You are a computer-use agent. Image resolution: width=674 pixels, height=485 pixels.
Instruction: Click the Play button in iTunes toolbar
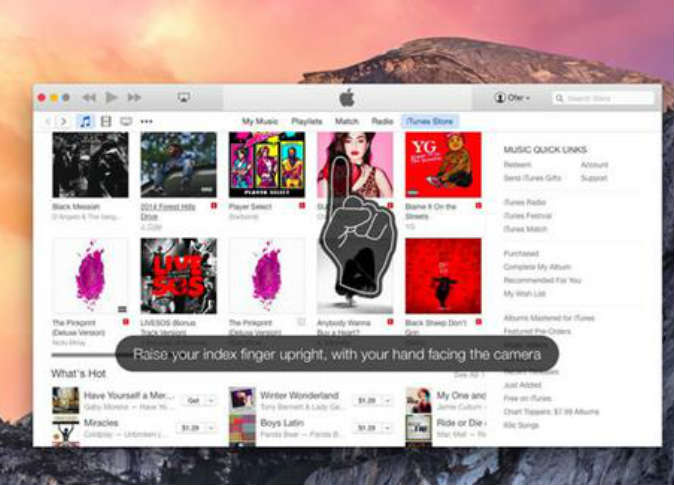click(x=112, y=97)
